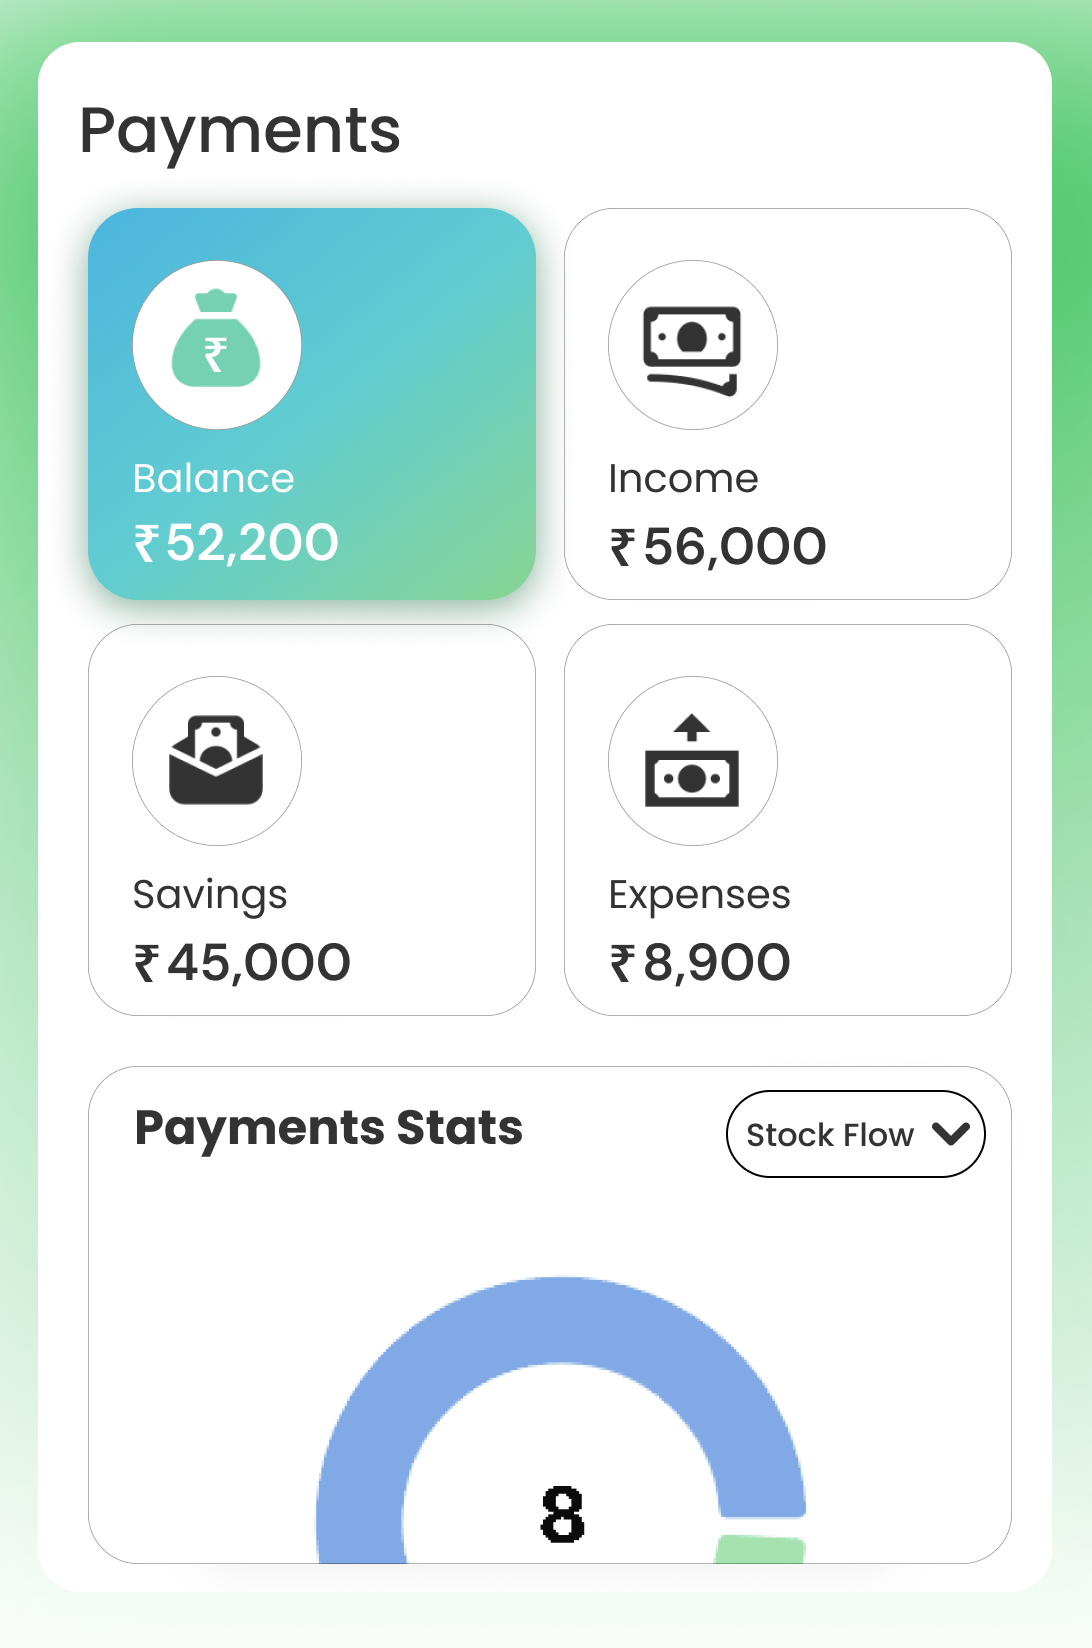Image resolution: width=1092 pixels, height=1648 pixels.
Task: Select the Balance label text
Action: pos(213,479)
